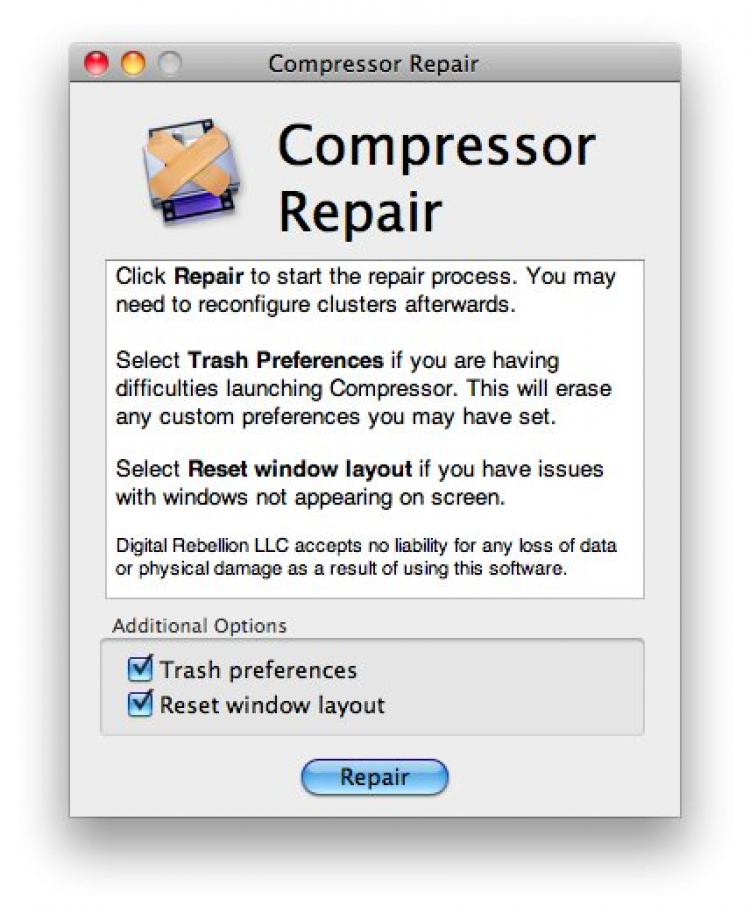This screenshot has height=913, width=750.
Task: Click the gray zoom button in title bar
Action: [x=168, y=64]
